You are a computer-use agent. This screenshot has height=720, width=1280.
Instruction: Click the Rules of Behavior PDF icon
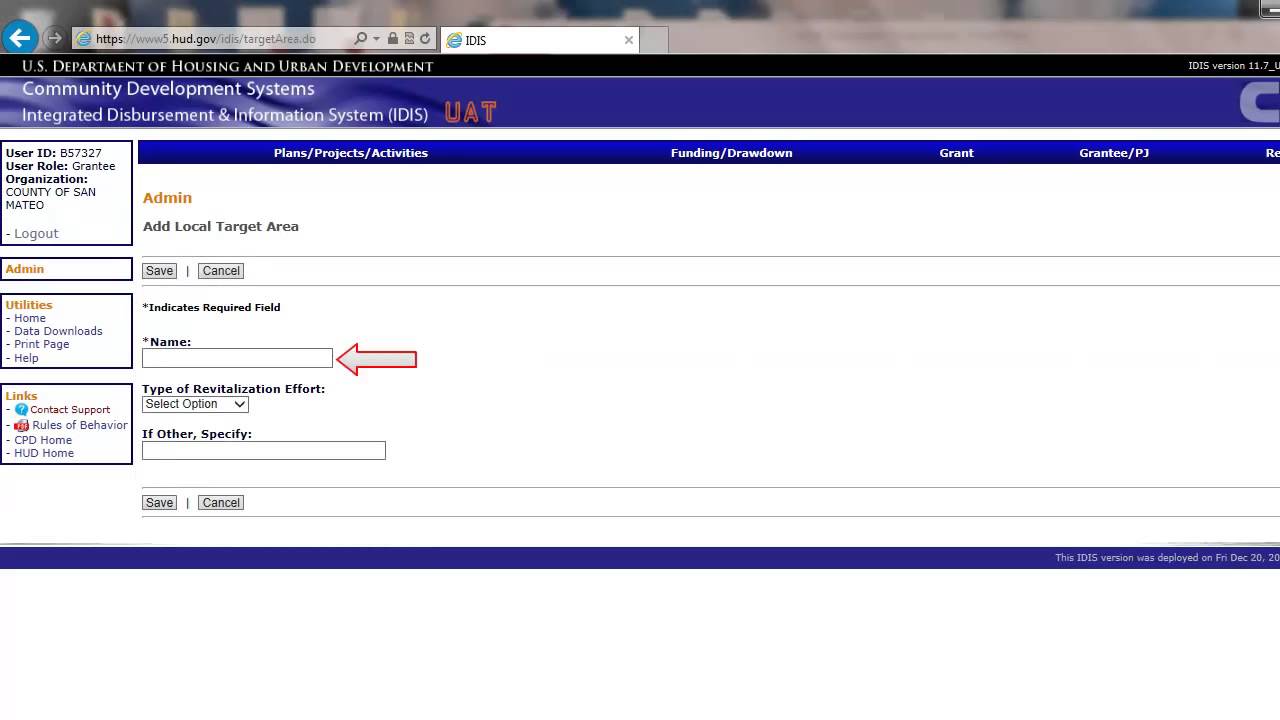(22, 425)
